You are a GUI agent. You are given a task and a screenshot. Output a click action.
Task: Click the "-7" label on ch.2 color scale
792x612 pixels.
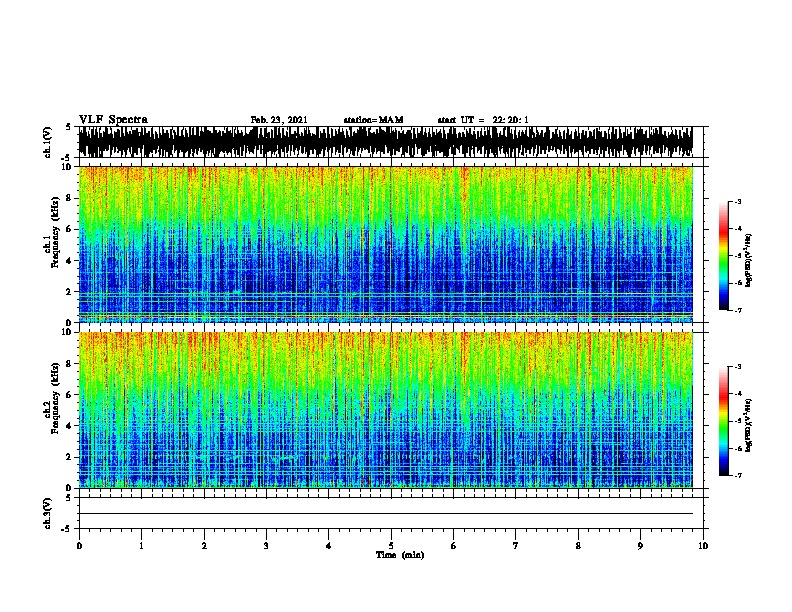click(x=737, y=476)
